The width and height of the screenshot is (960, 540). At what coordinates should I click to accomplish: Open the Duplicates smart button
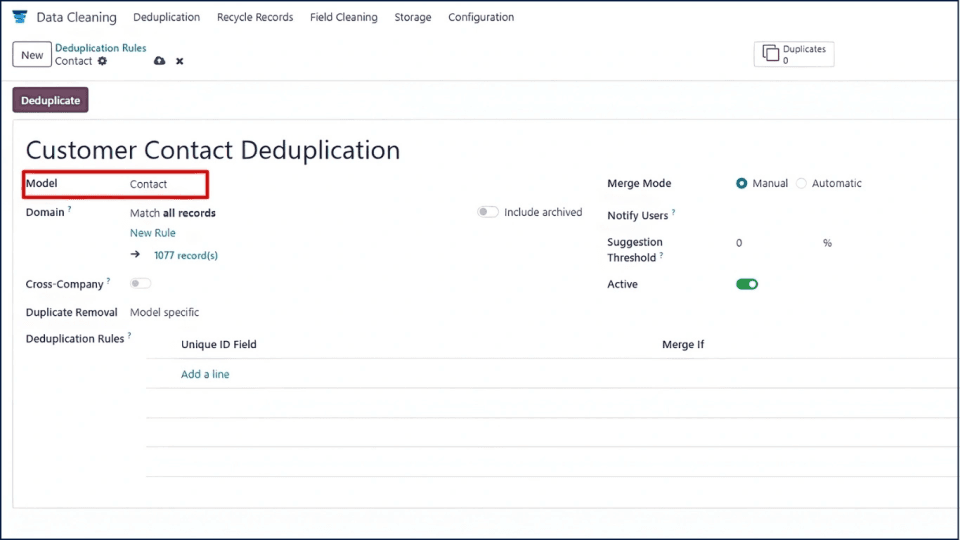(794, 54)
